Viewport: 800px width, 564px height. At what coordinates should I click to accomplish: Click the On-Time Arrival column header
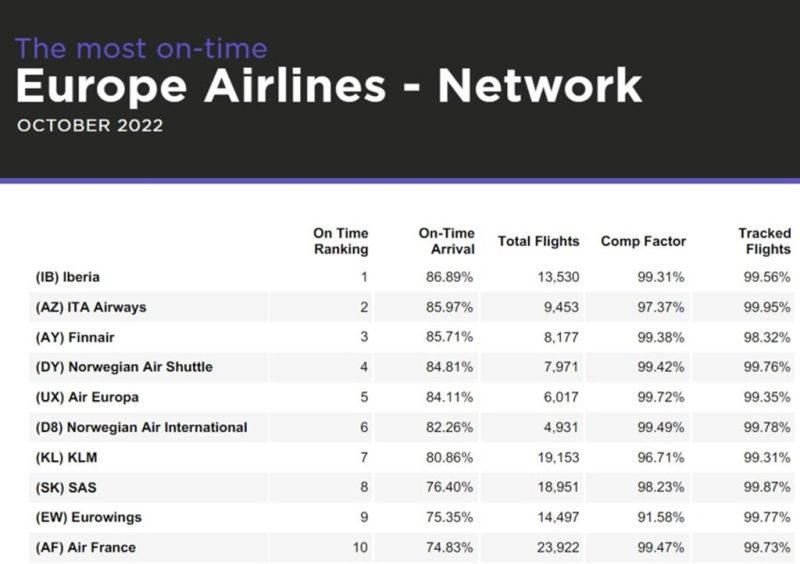click(x=446, y=241)
